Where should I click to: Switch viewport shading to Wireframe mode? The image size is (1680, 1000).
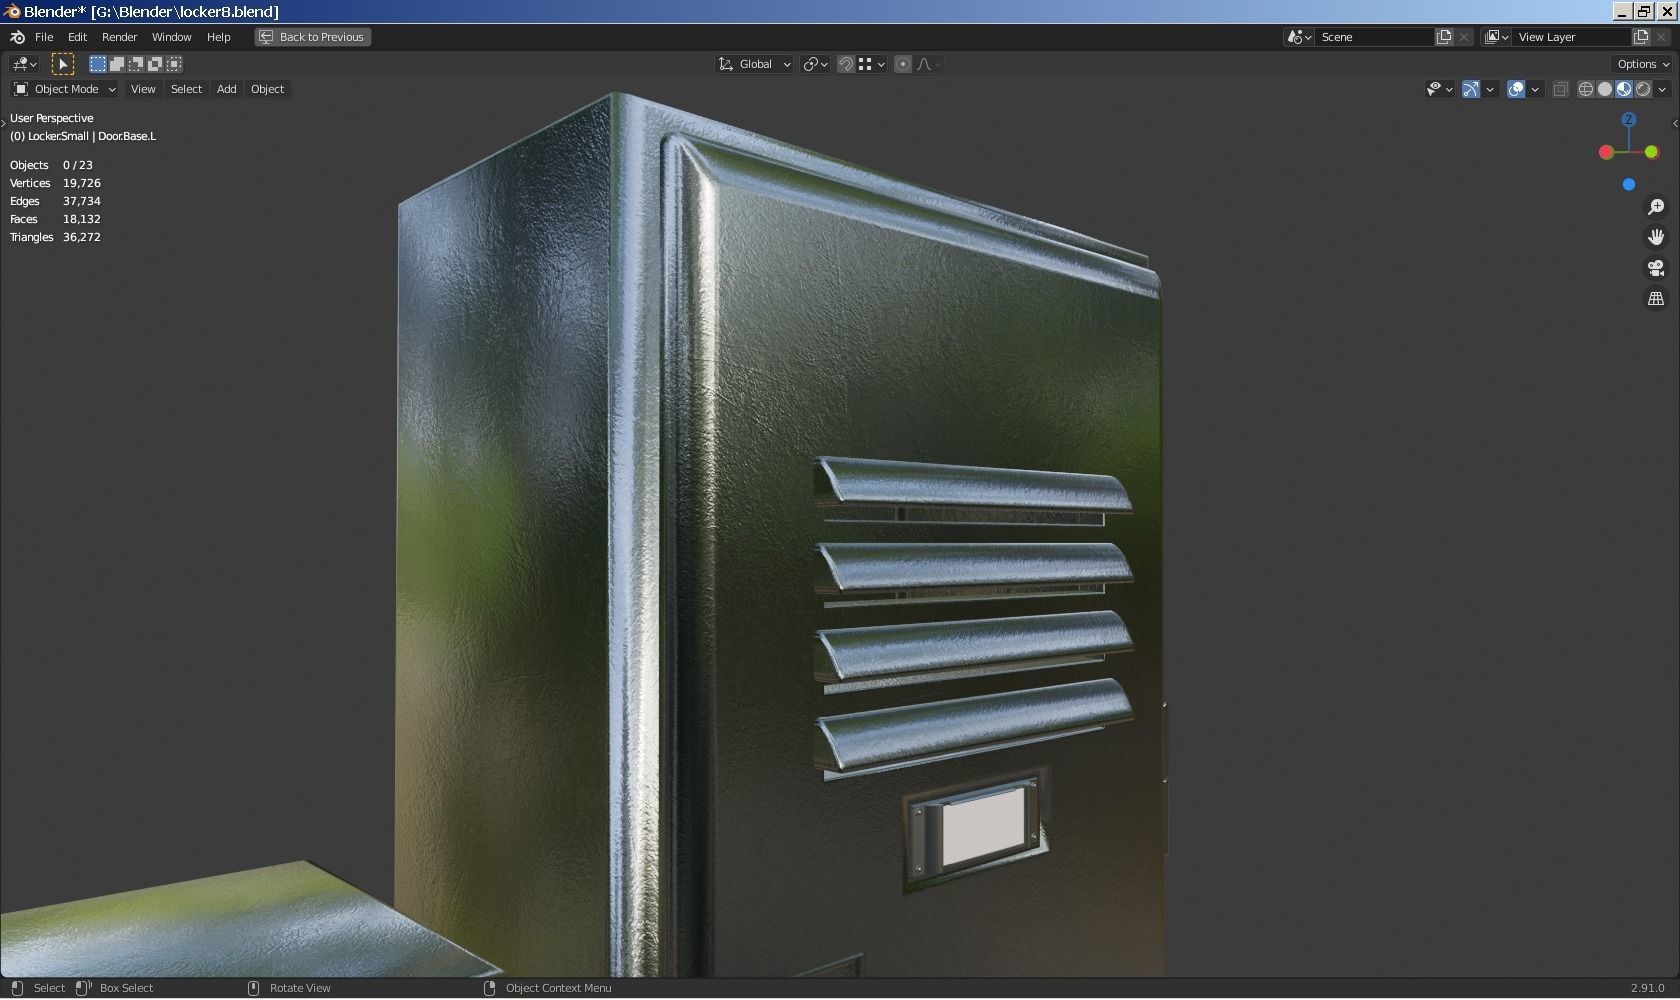1585,89
